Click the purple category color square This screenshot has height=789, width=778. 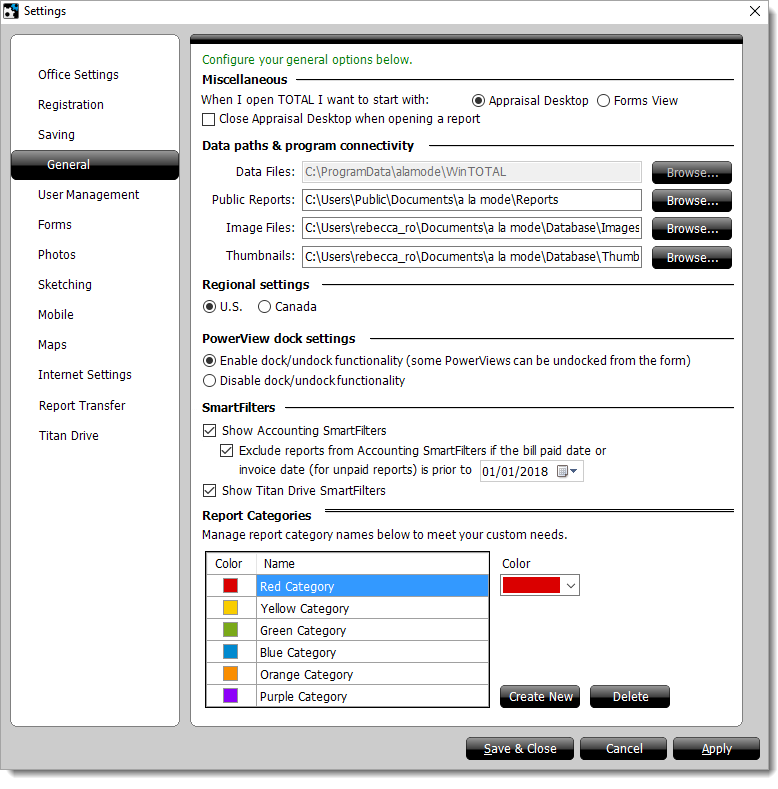click(x=231, y=696)
